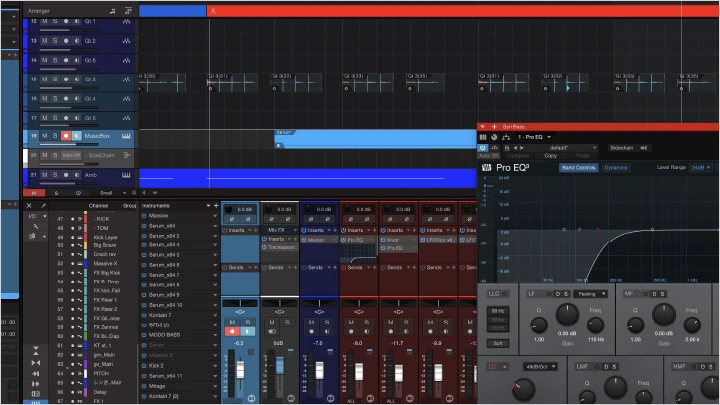Open the Instruments panel dropdown arrow

(x=208, y=206)
